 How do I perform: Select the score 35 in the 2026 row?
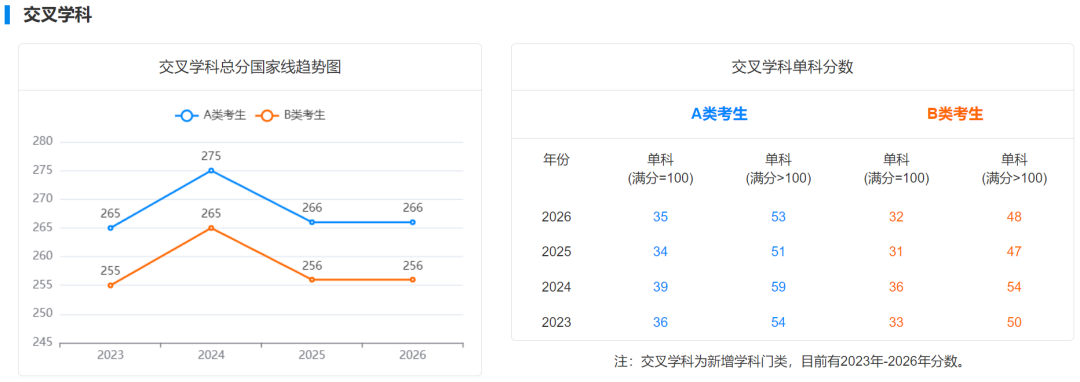(660, 217)
